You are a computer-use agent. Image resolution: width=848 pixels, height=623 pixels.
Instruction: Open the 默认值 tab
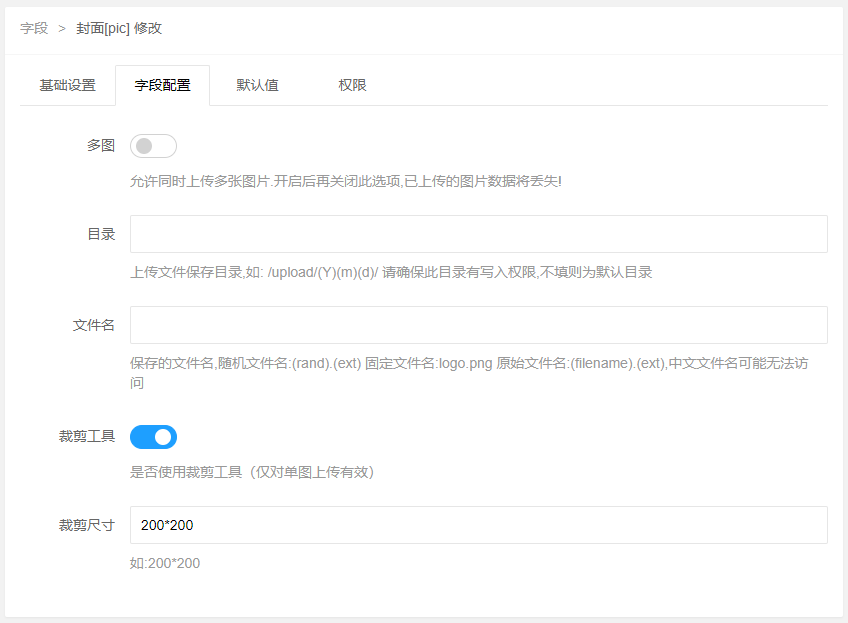257,85
